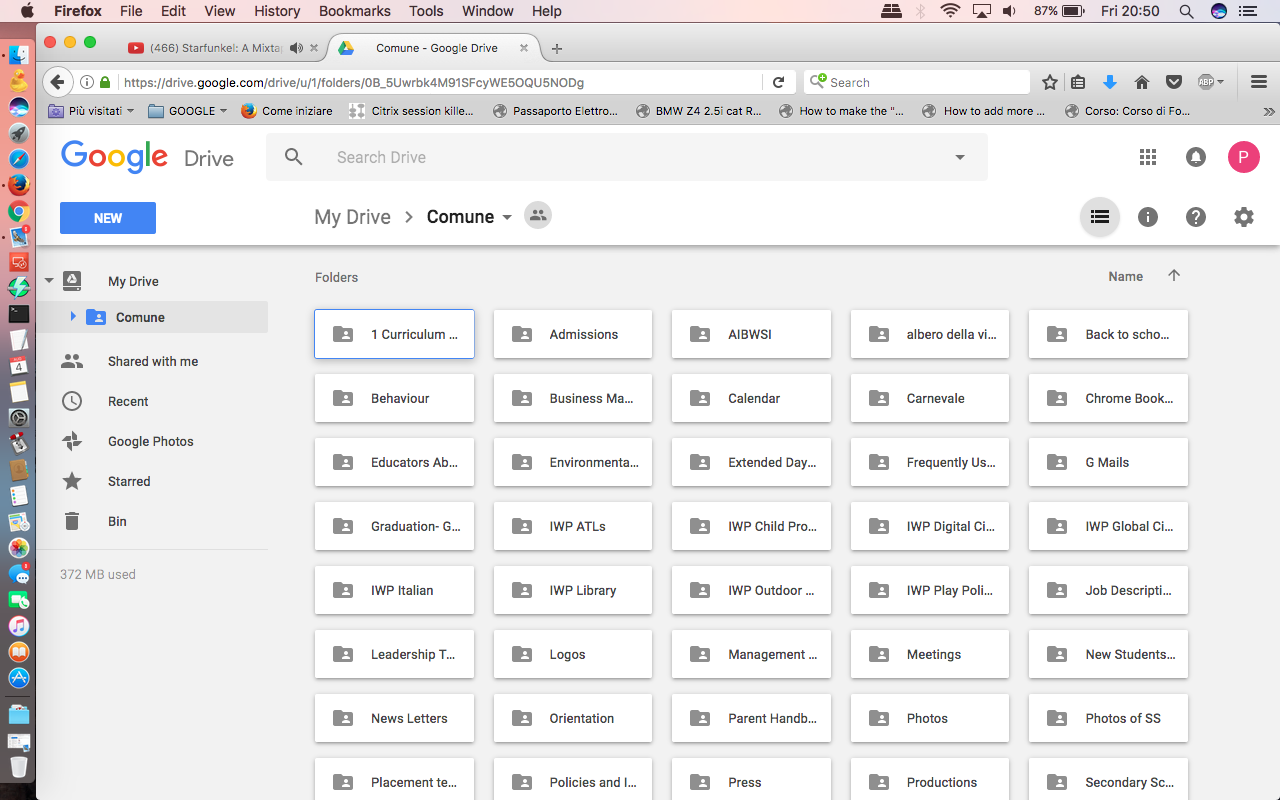Show more bookmarks overflow chevron

pos(1269,111)
